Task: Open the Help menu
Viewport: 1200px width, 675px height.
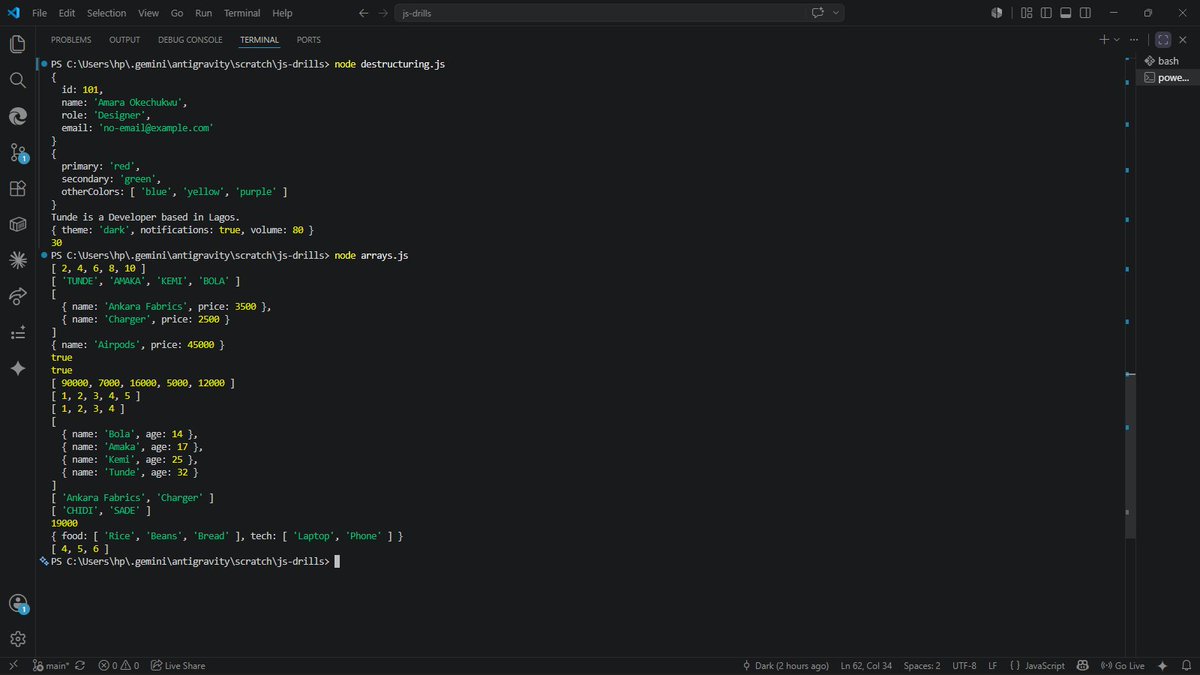Action: (x=282, y=13)
